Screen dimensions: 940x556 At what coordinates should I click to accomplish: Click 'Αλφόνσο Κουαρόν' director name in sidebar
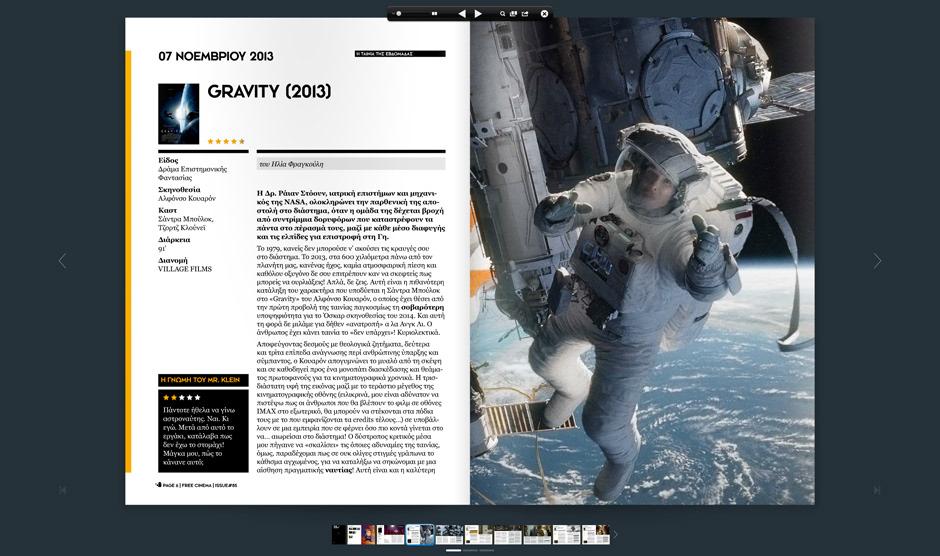[187, 198]
